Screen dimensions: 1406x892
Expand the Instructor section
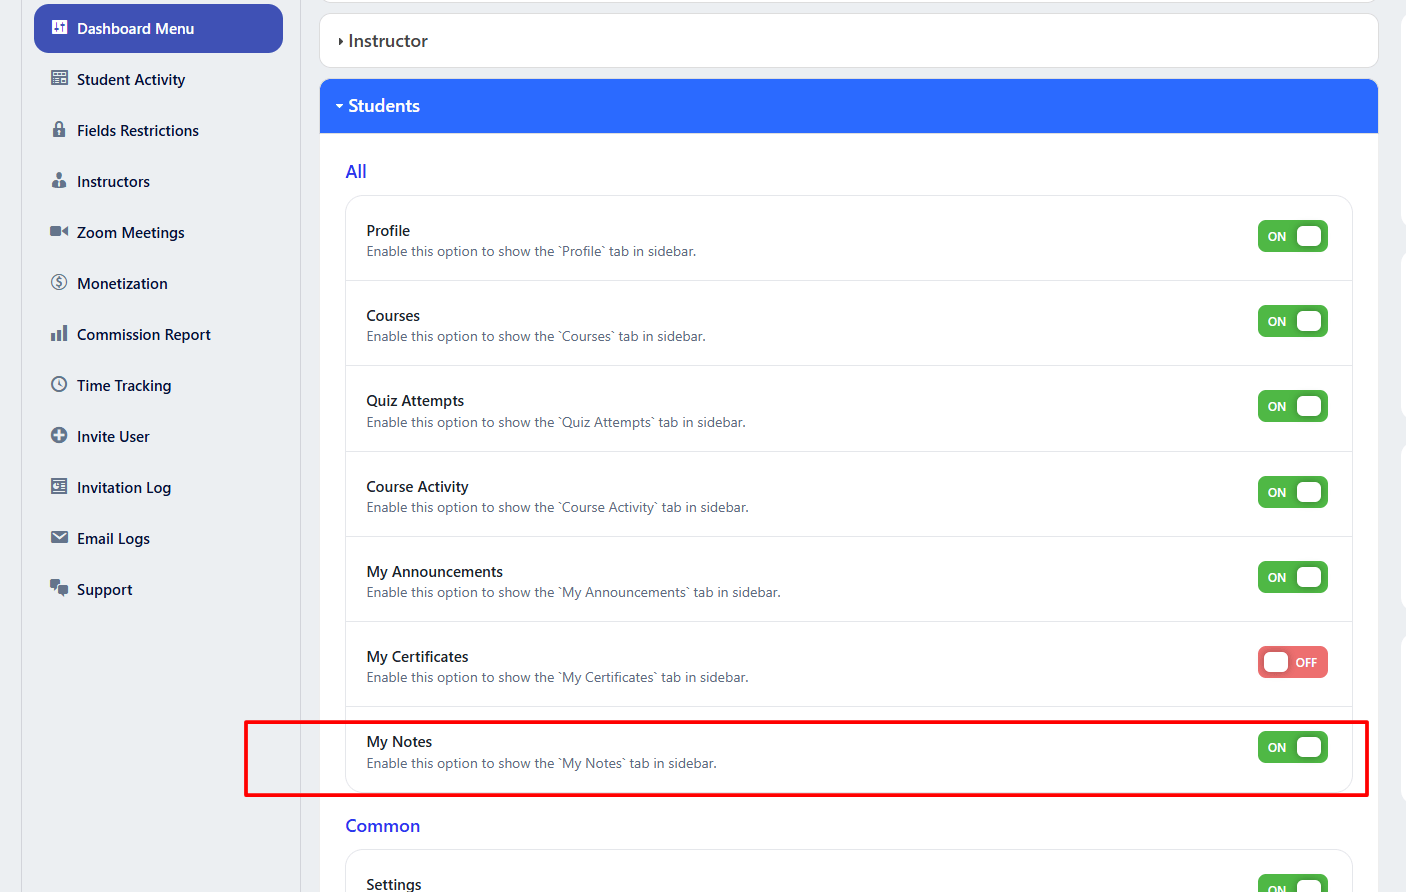pos(387,41)
